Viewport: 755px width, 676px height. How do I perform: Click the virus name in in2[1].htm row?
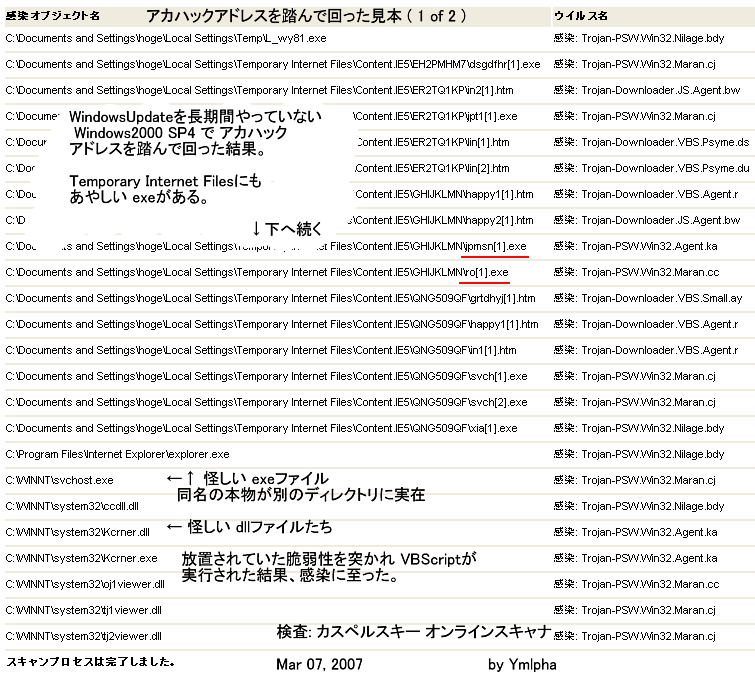647,91
